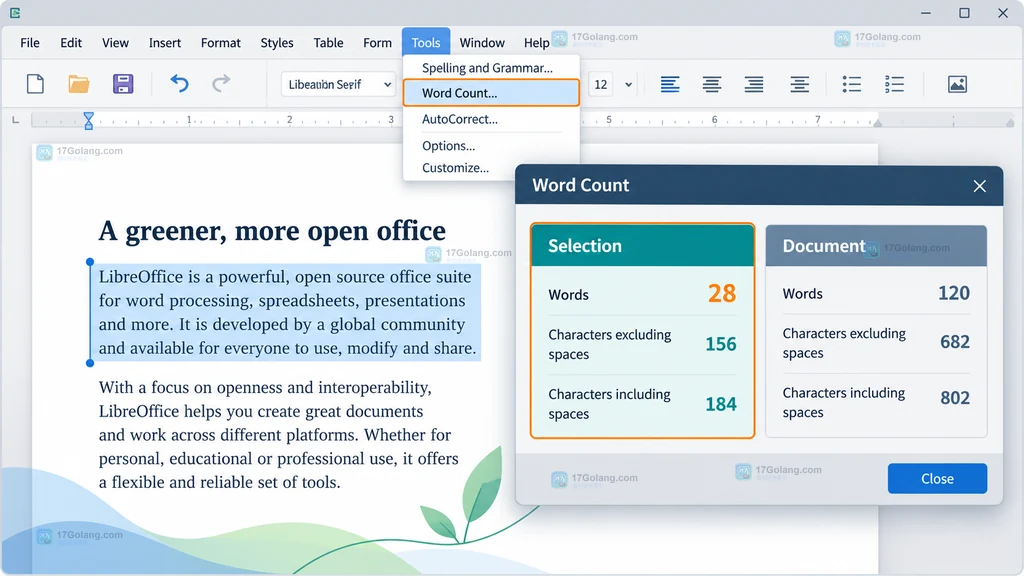The width and height of the screenshot is (1024, 576).
Task: Open a file using the folder icon
Action: coord(78,84)
